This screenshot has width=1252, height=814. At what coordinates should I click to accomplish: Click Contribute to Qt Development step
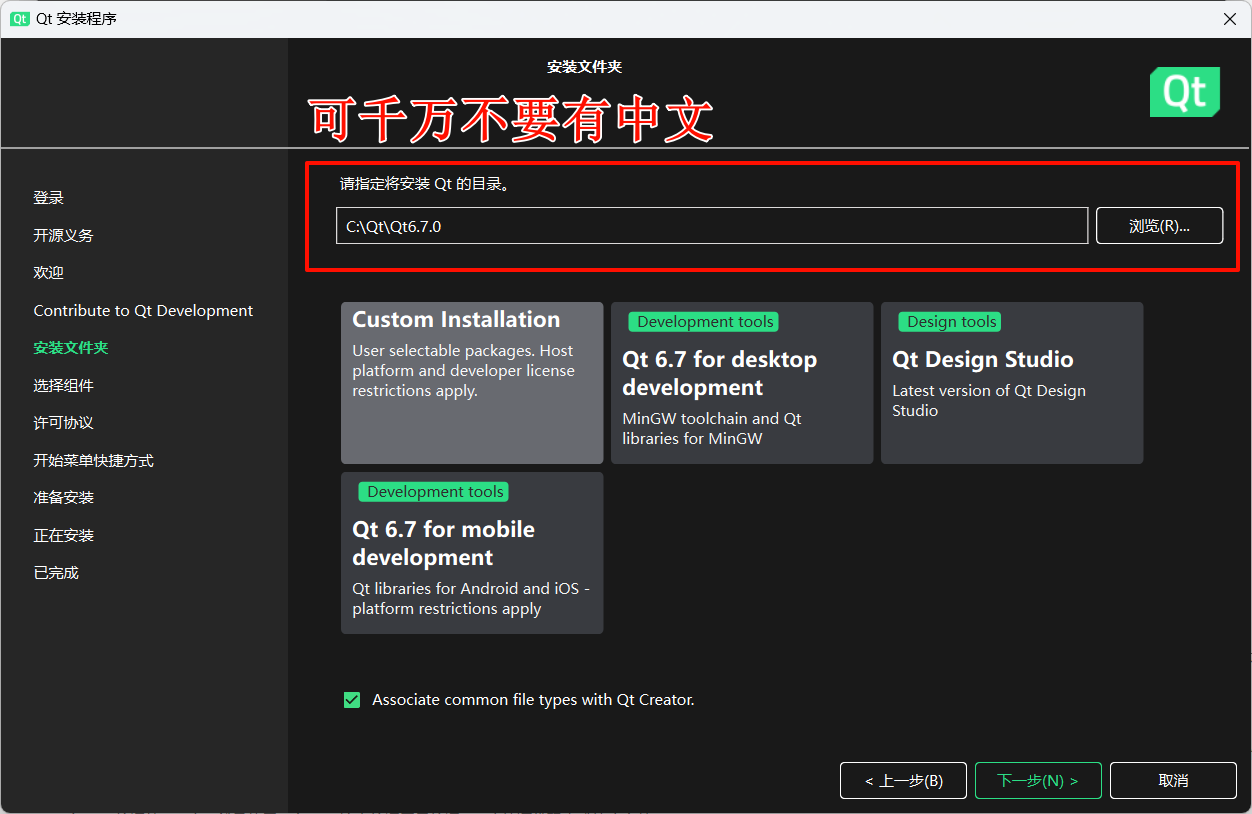click(x=143, y=310)
